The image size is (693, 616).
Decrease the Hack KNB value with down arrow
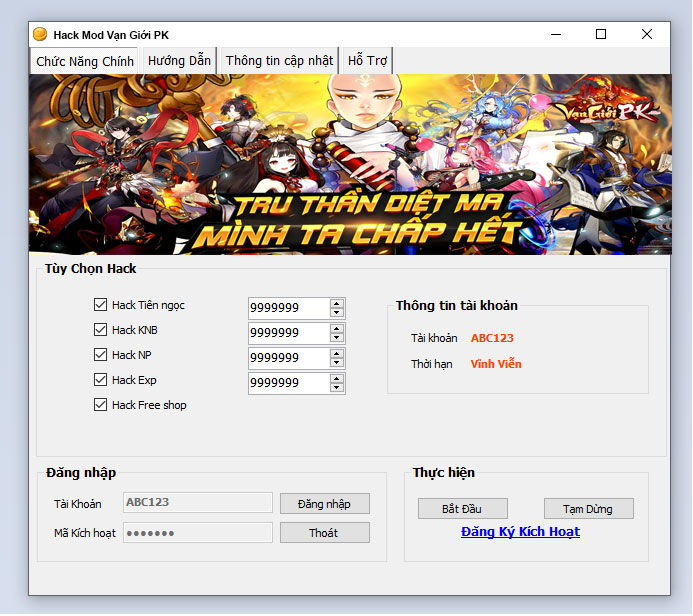coord(337,338)
